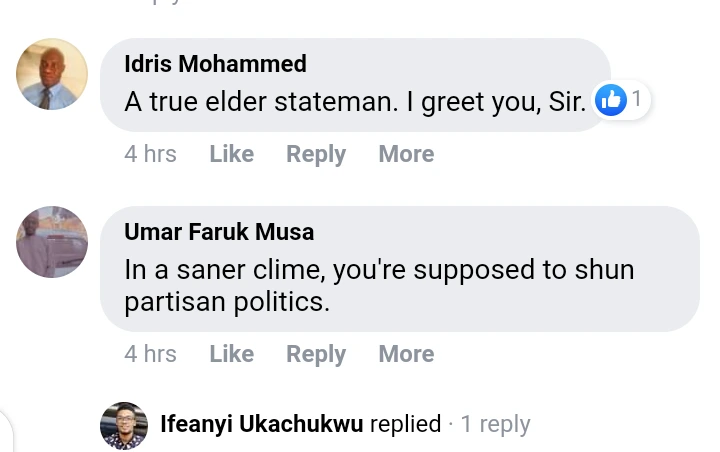This screenshot has height=452, width=720.
Task: Open More options on Idris Mohammed's comment
Action: pos(406,154)
